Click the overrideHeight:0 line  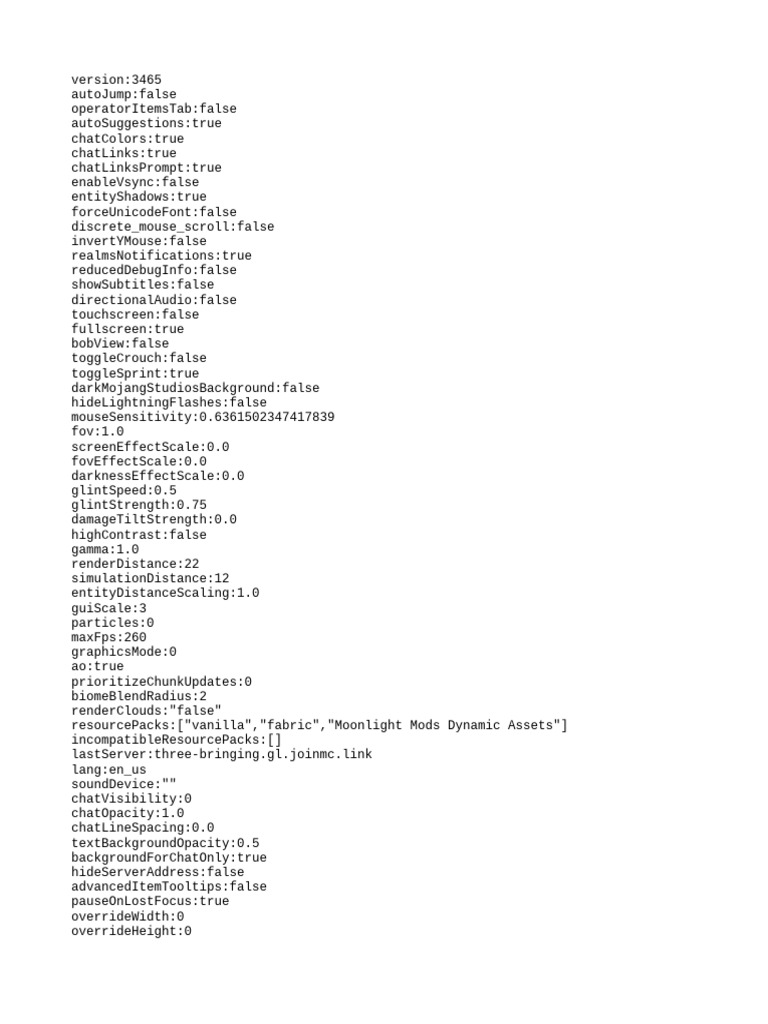131,931
